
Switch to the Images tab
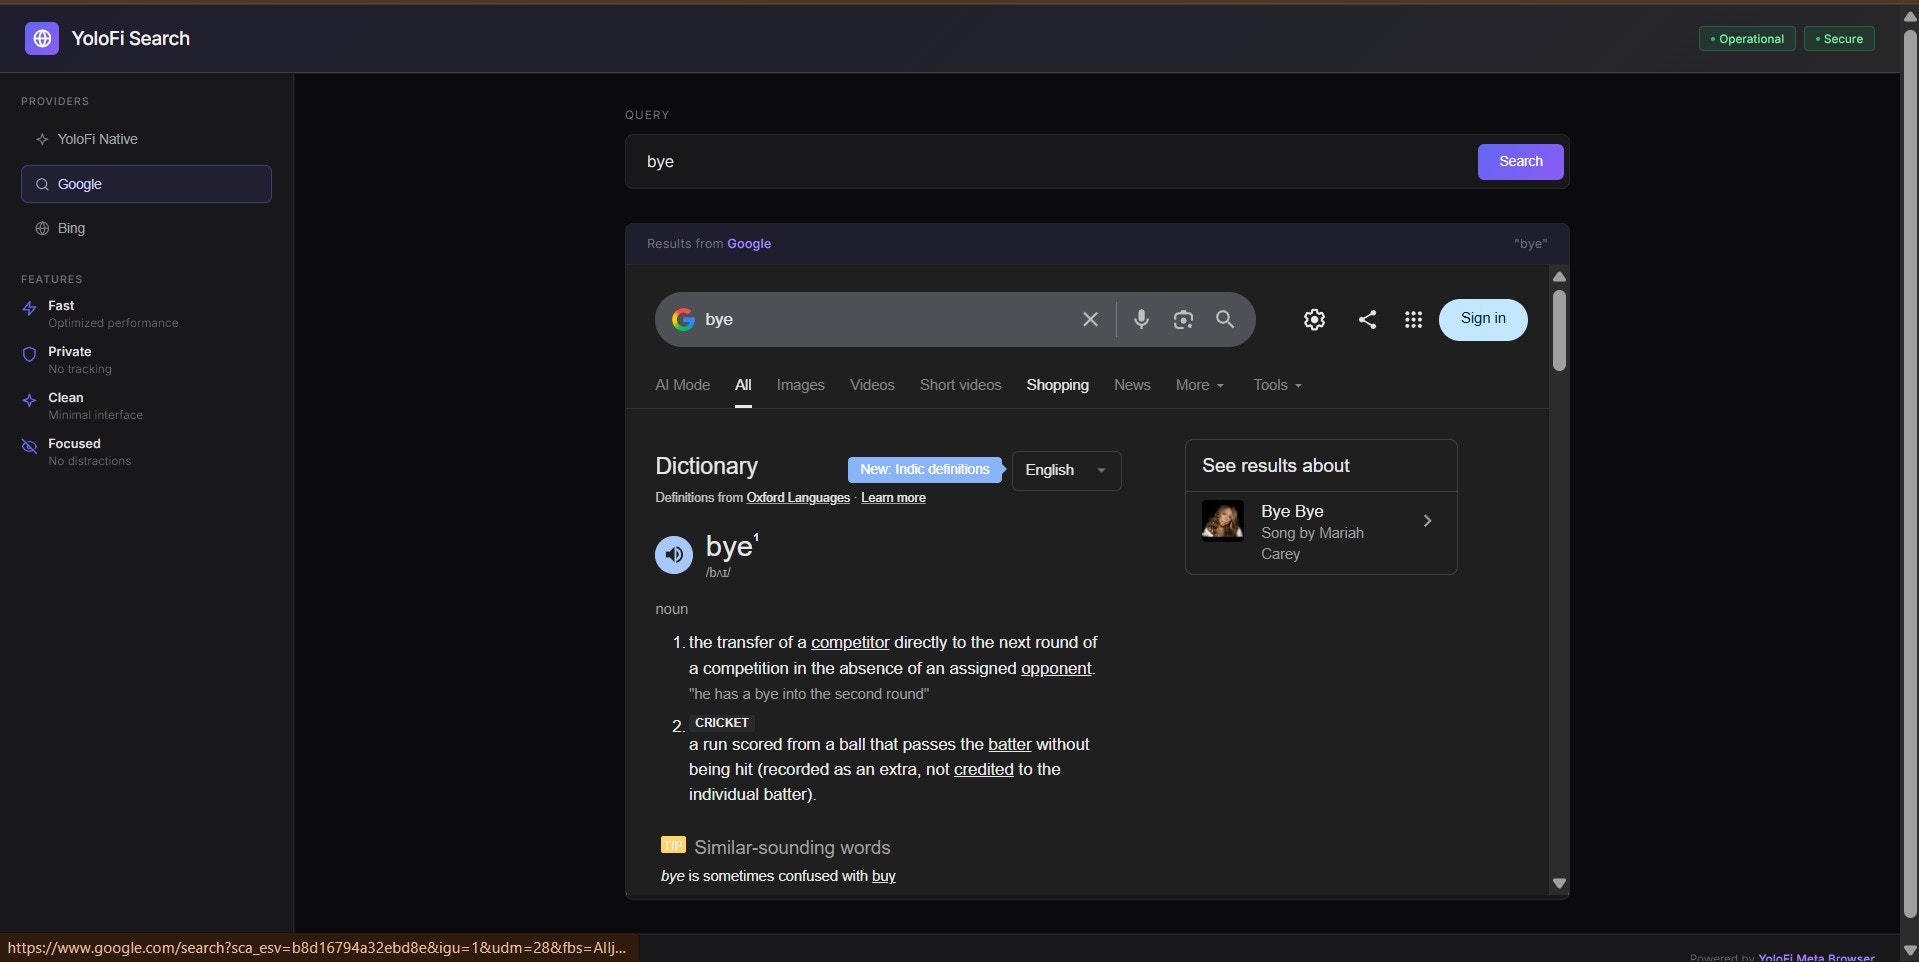[800, 385]
